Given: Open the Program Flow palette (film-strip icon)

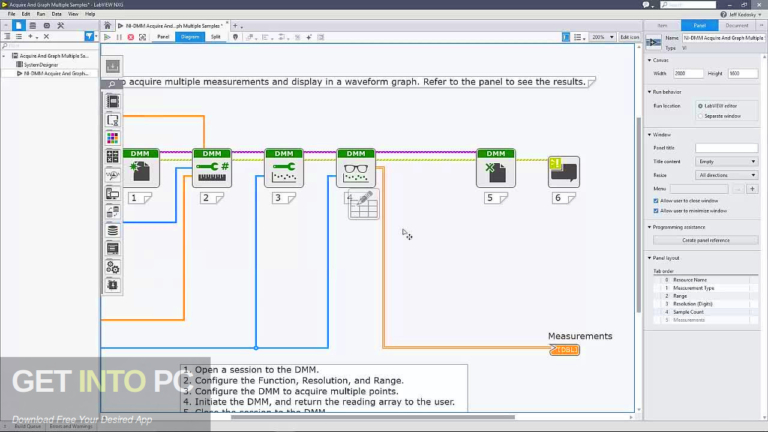Looking at the screenshot, I should click(x=113, y=101).
